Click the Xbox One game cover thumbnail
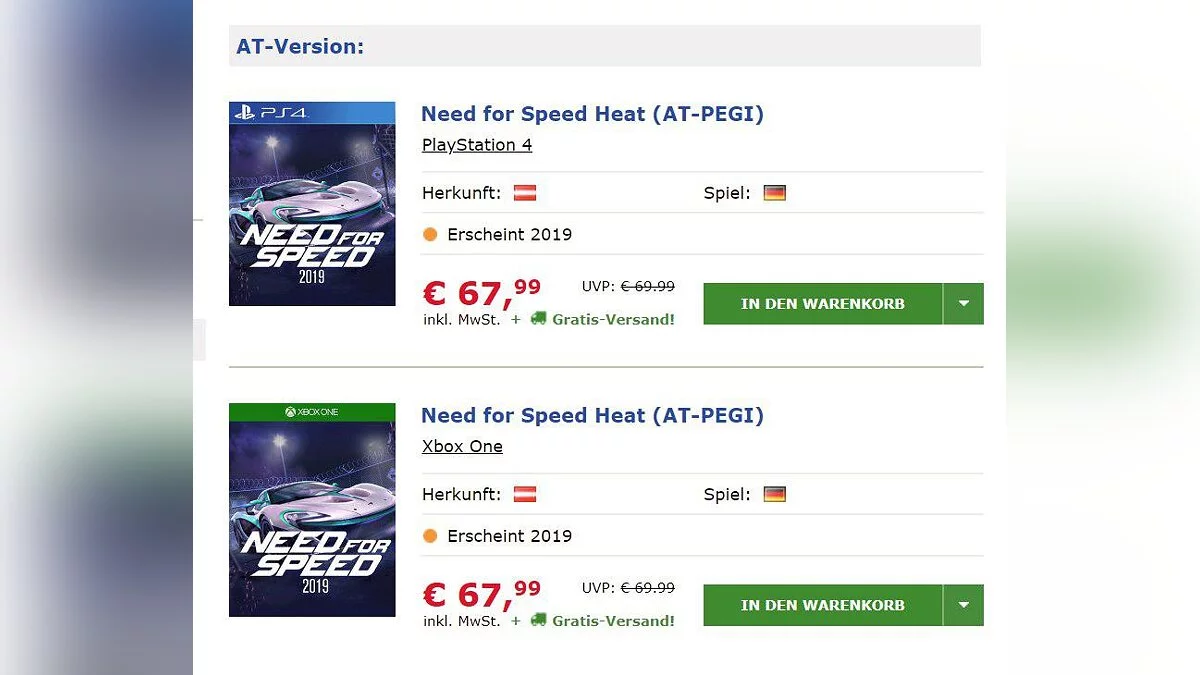The image size is (1200, 675). pos(312,510)
